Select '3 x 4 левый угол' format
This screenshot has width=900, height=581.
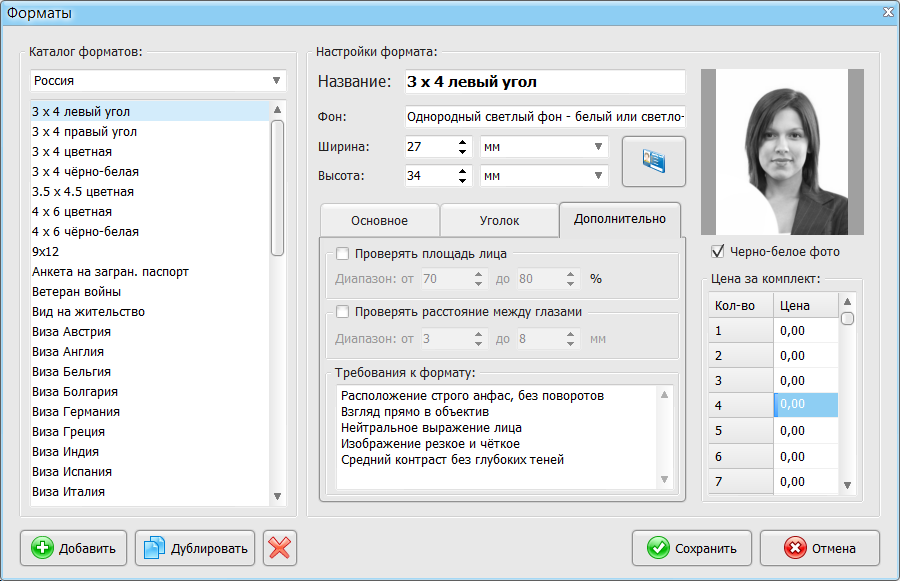[x=150, y=111]
